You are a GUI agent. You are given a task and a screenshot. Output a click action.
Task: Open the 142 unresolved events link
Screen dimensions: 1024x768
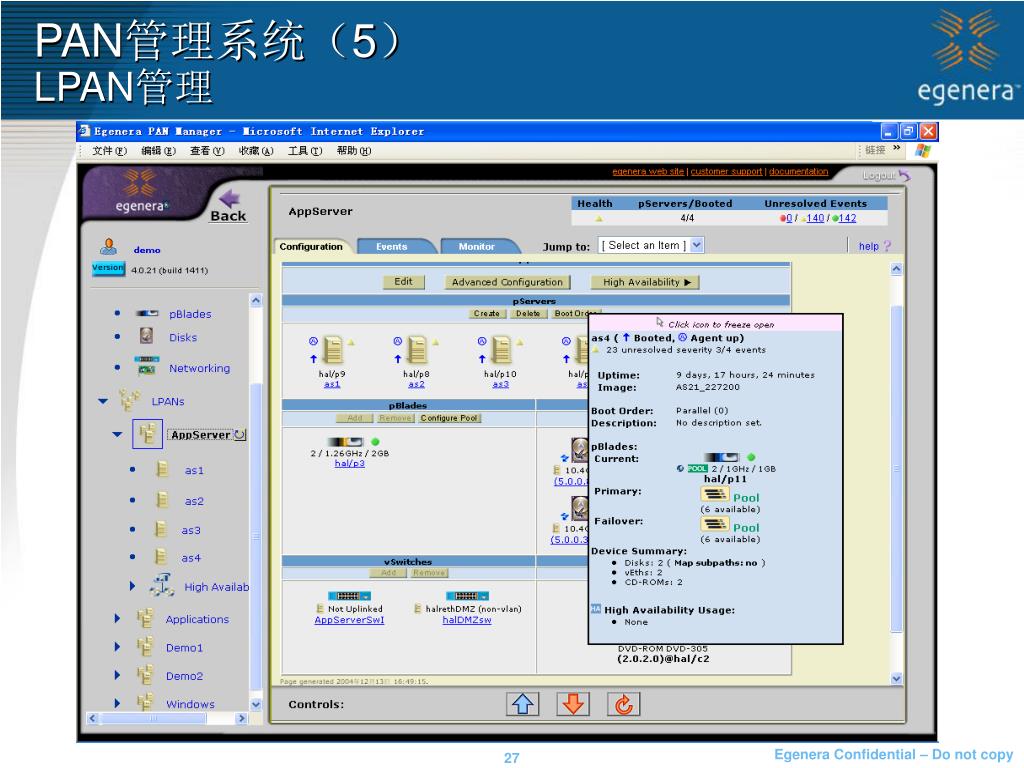pos(847,218)
